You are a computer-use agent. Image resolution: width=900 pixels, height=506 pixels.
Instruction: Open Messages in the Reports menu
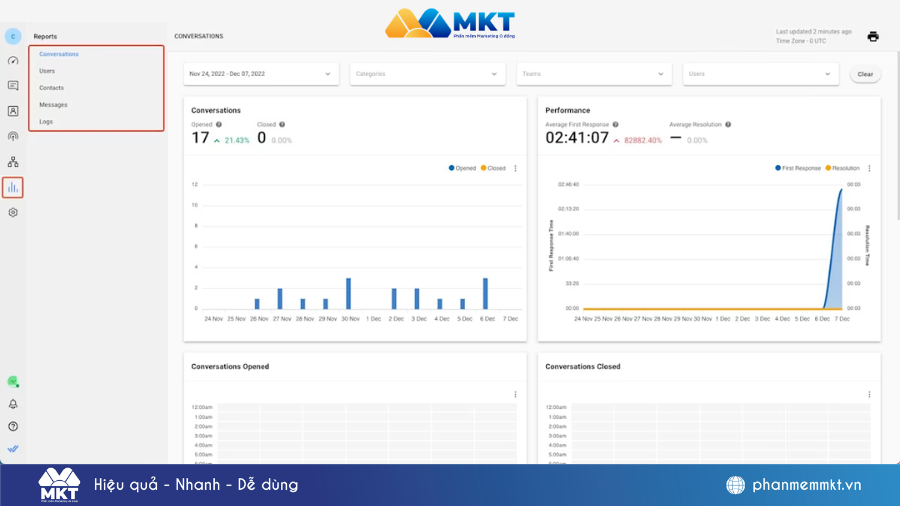point(53,105)
